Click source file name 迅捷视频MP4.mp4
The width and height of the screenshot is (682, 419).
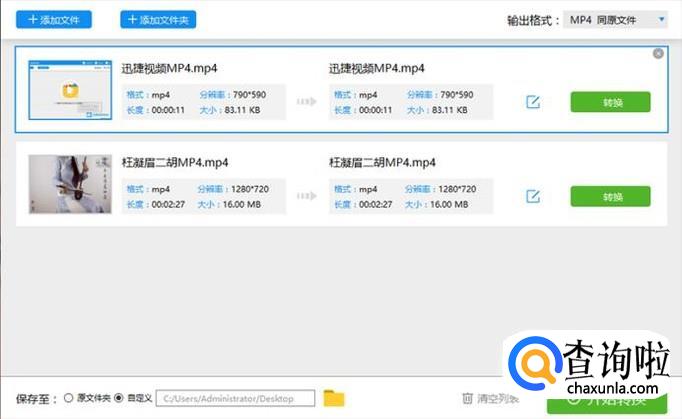[x=169, y=68]
